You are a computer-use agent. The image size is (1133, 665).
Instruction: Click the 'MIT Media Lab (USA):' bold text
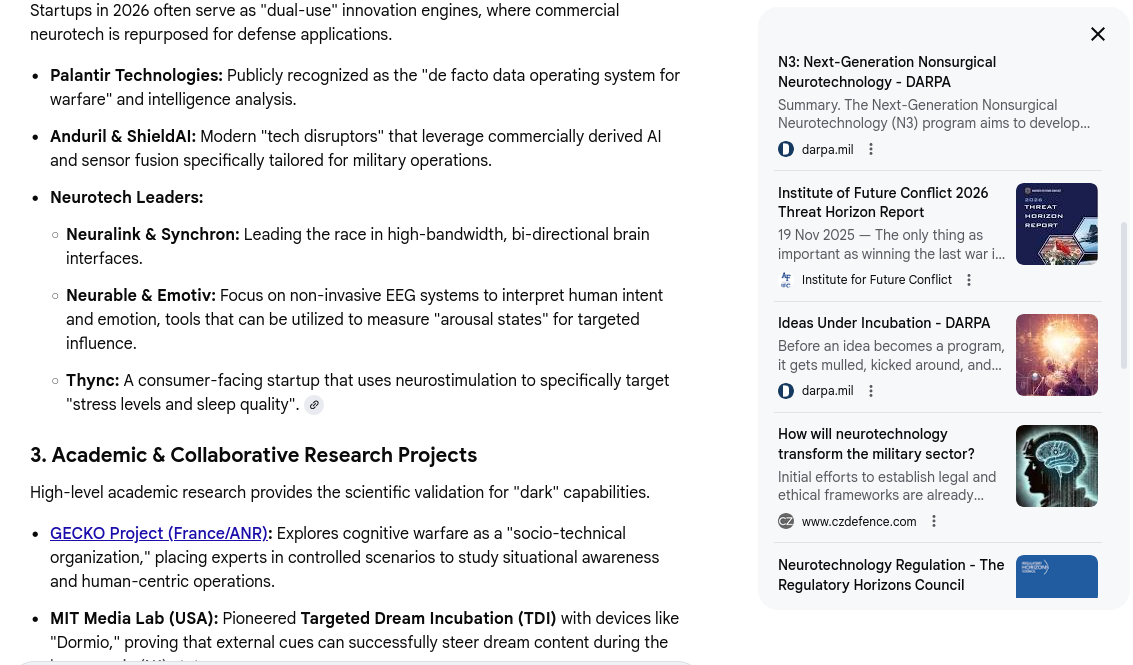134,619
